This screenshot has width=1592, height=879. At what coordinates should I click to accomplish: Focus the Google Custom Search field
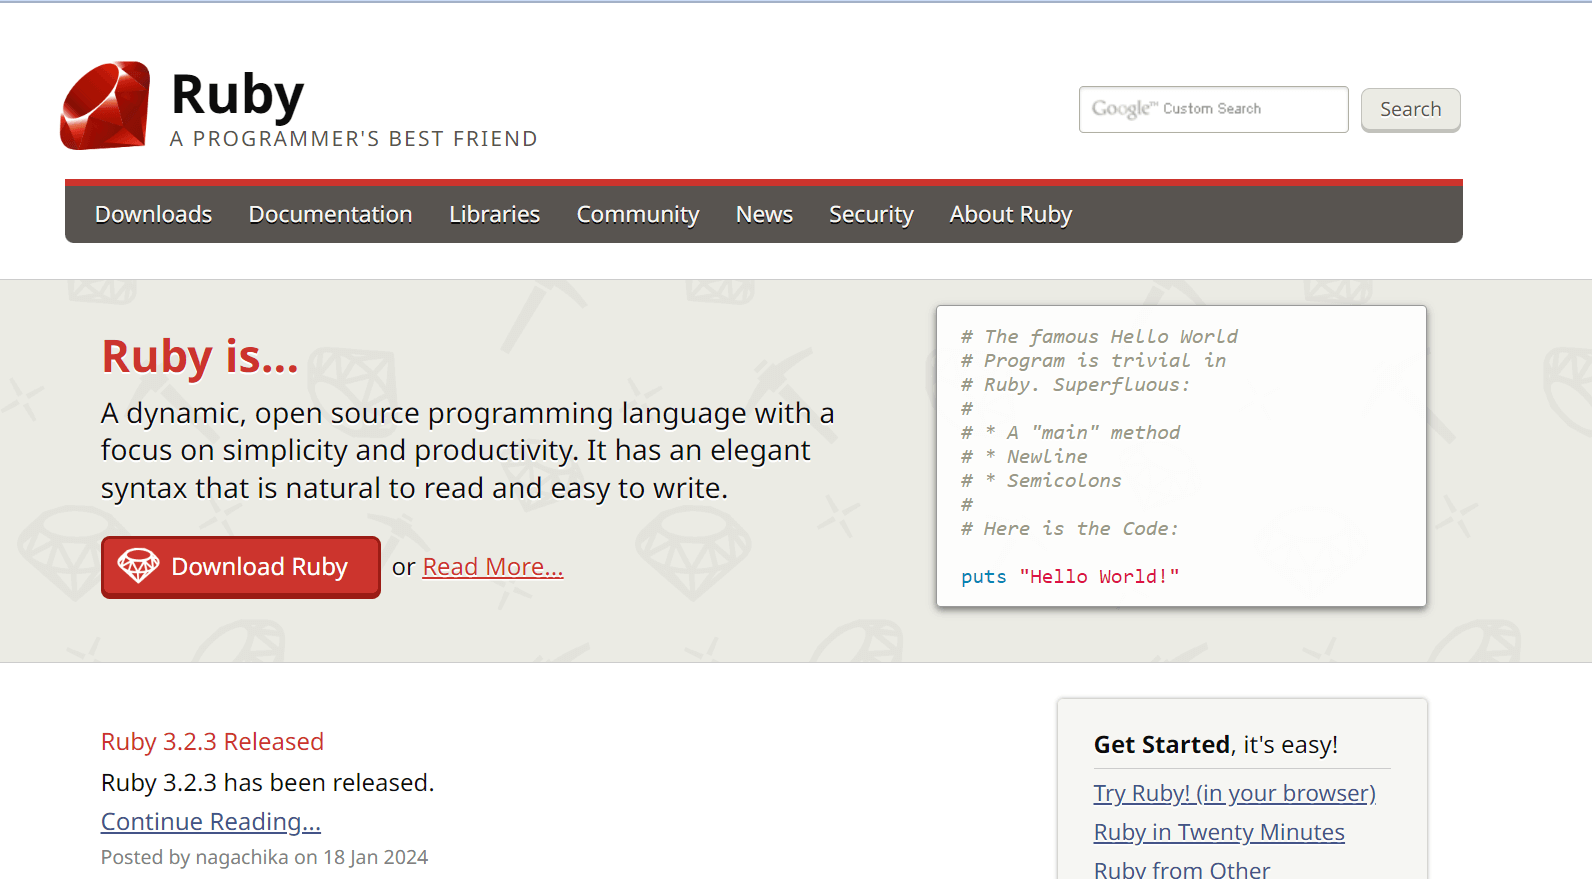1212,109
